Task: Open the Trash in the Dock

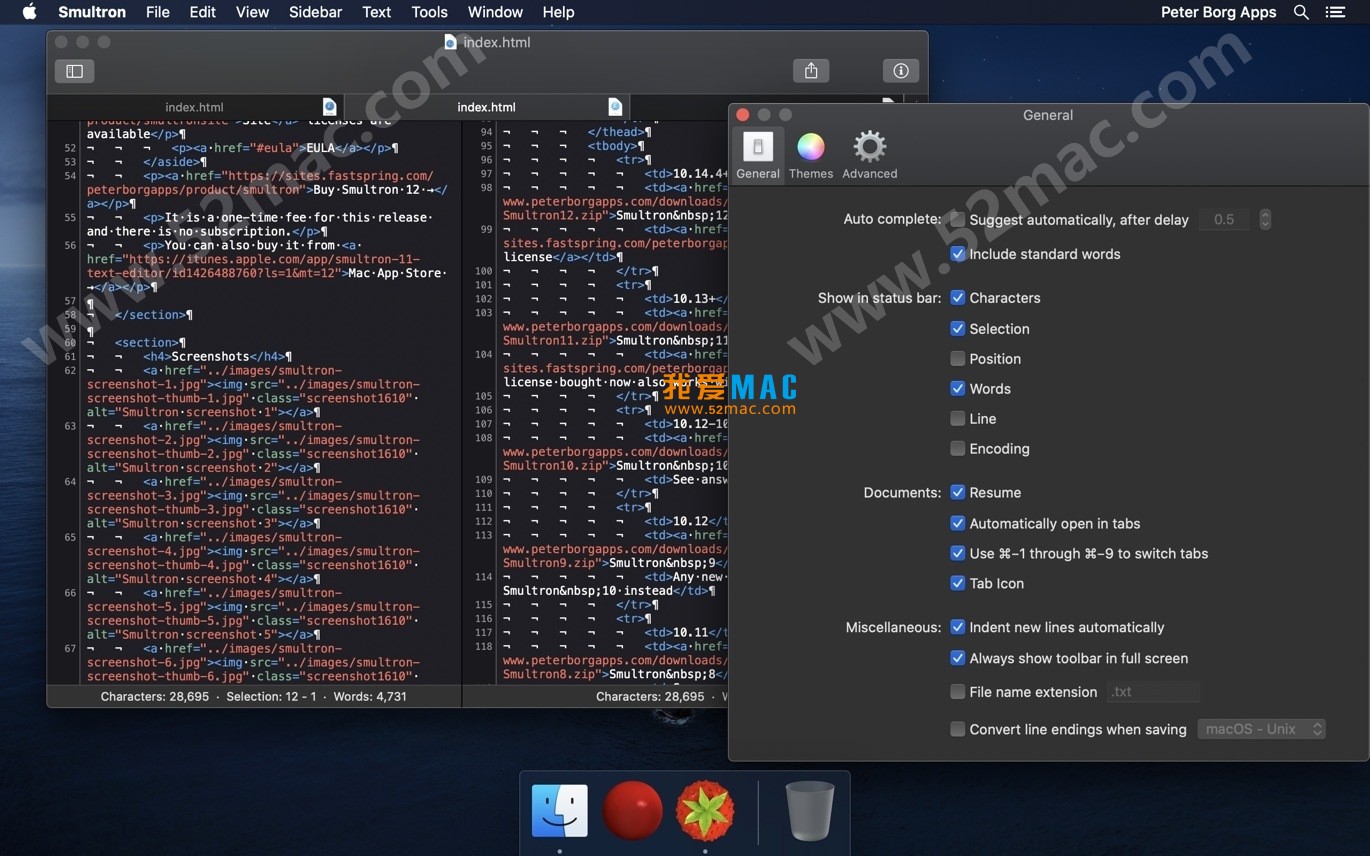Action: (x=809, y=811)
